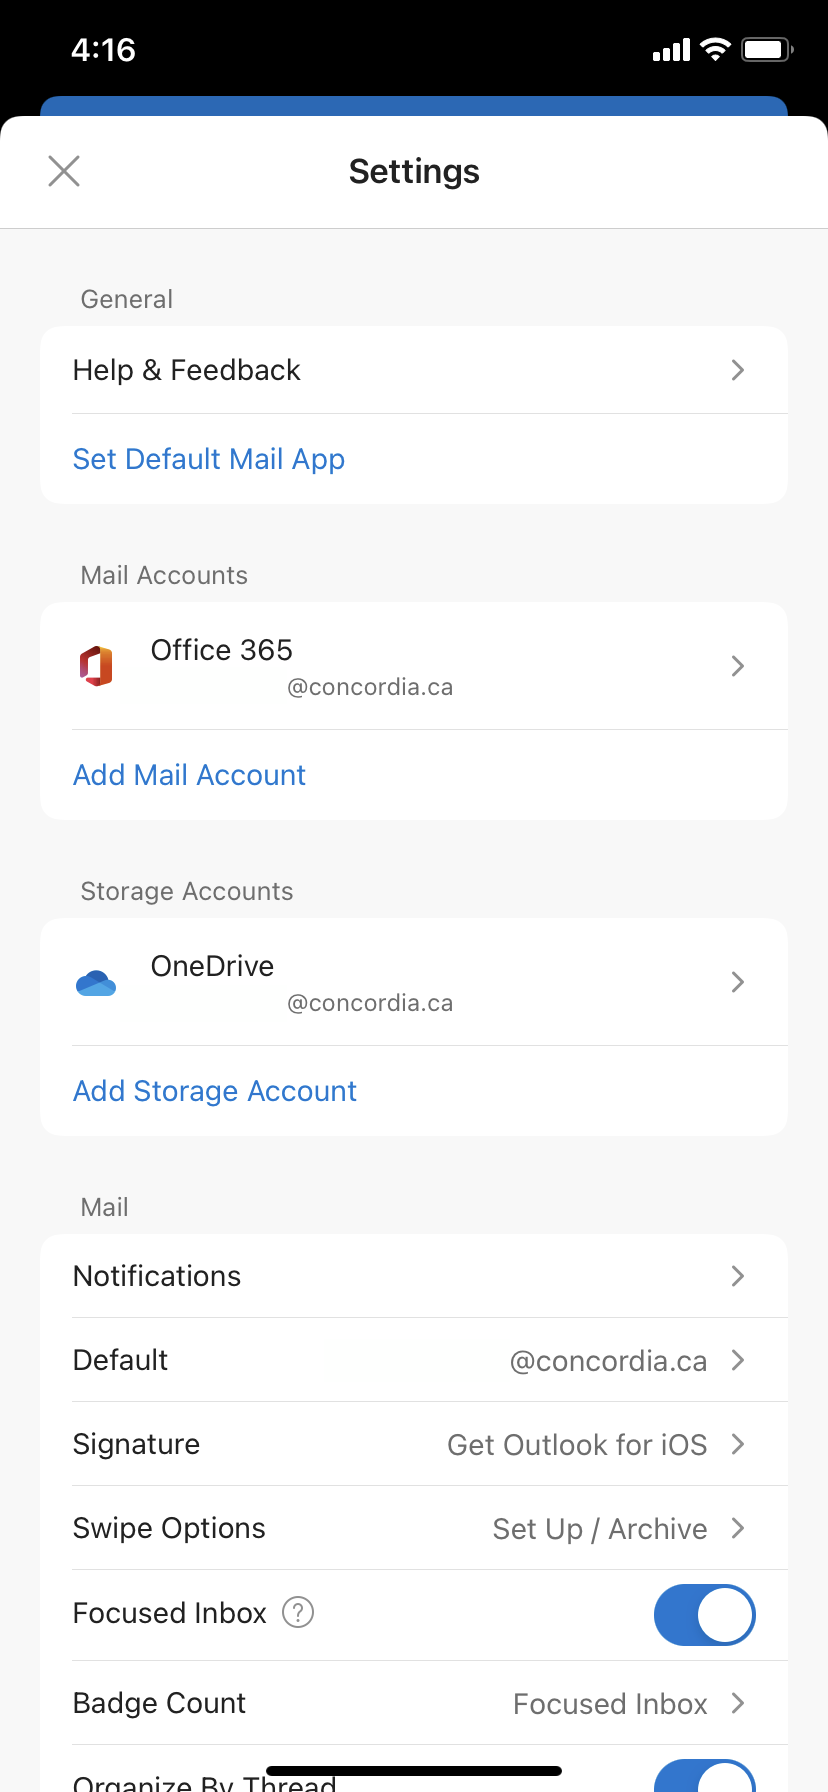Open Help & Feedback row
Image resolution: width=828 pixels, height=1792 pixels.
(414, 370)
